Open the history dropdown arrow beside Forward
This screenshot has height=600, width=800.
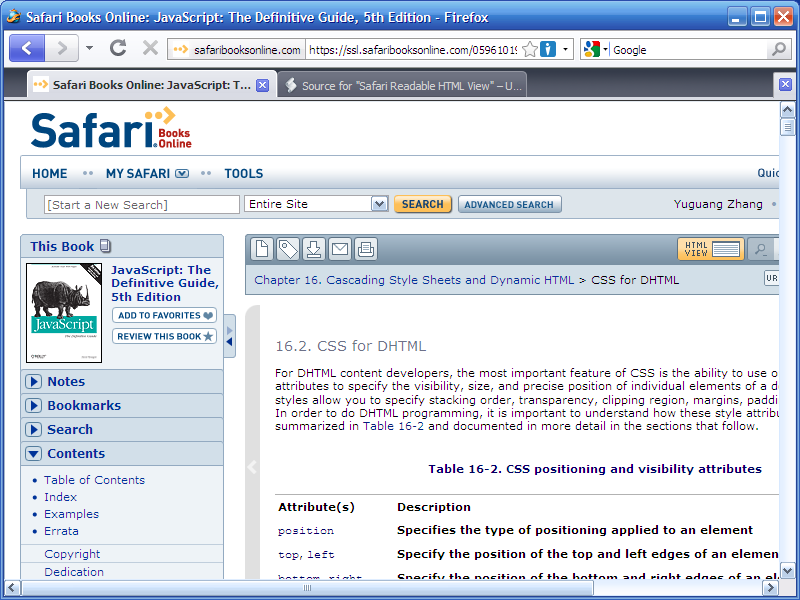[89, 48]
